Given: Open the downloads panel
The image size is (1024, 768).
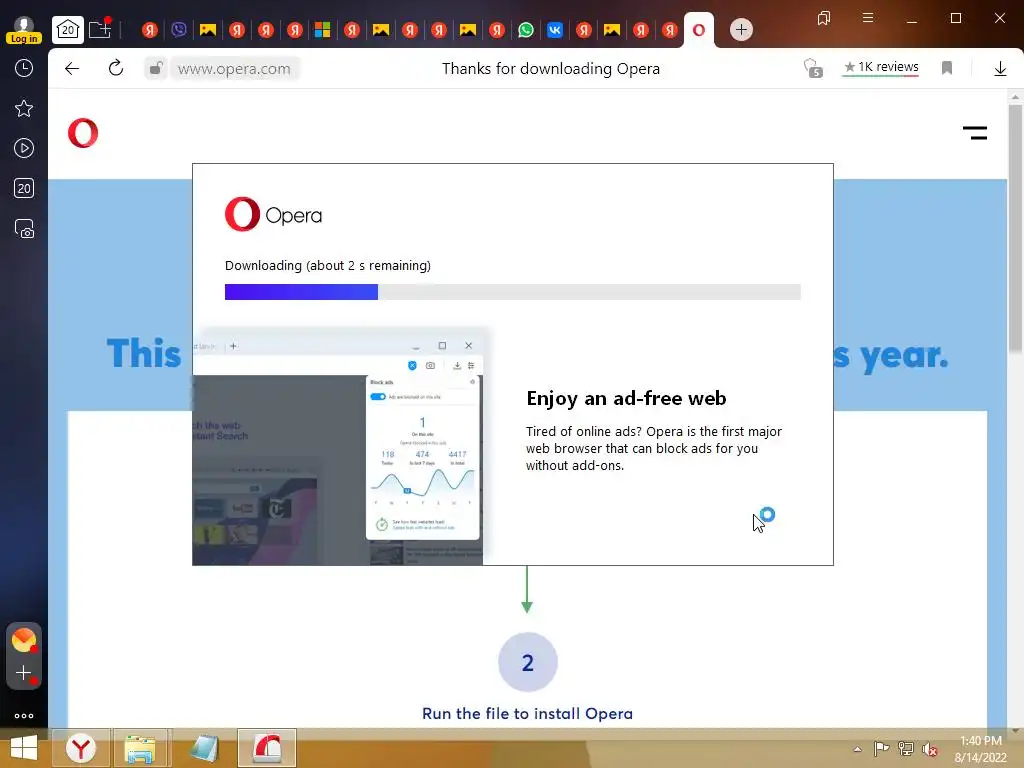Looking at the screenshot, I should pyautogui.click(x=1000, y=69).
